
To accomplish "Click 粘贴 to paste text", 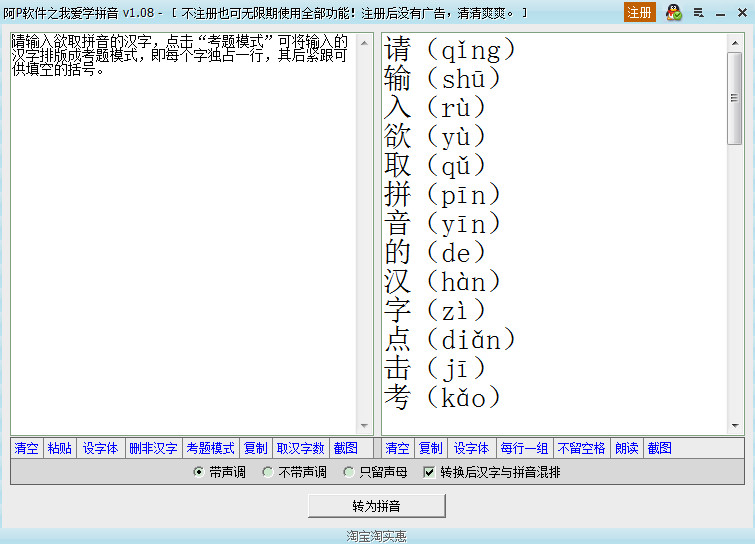I will coord(60,448).
